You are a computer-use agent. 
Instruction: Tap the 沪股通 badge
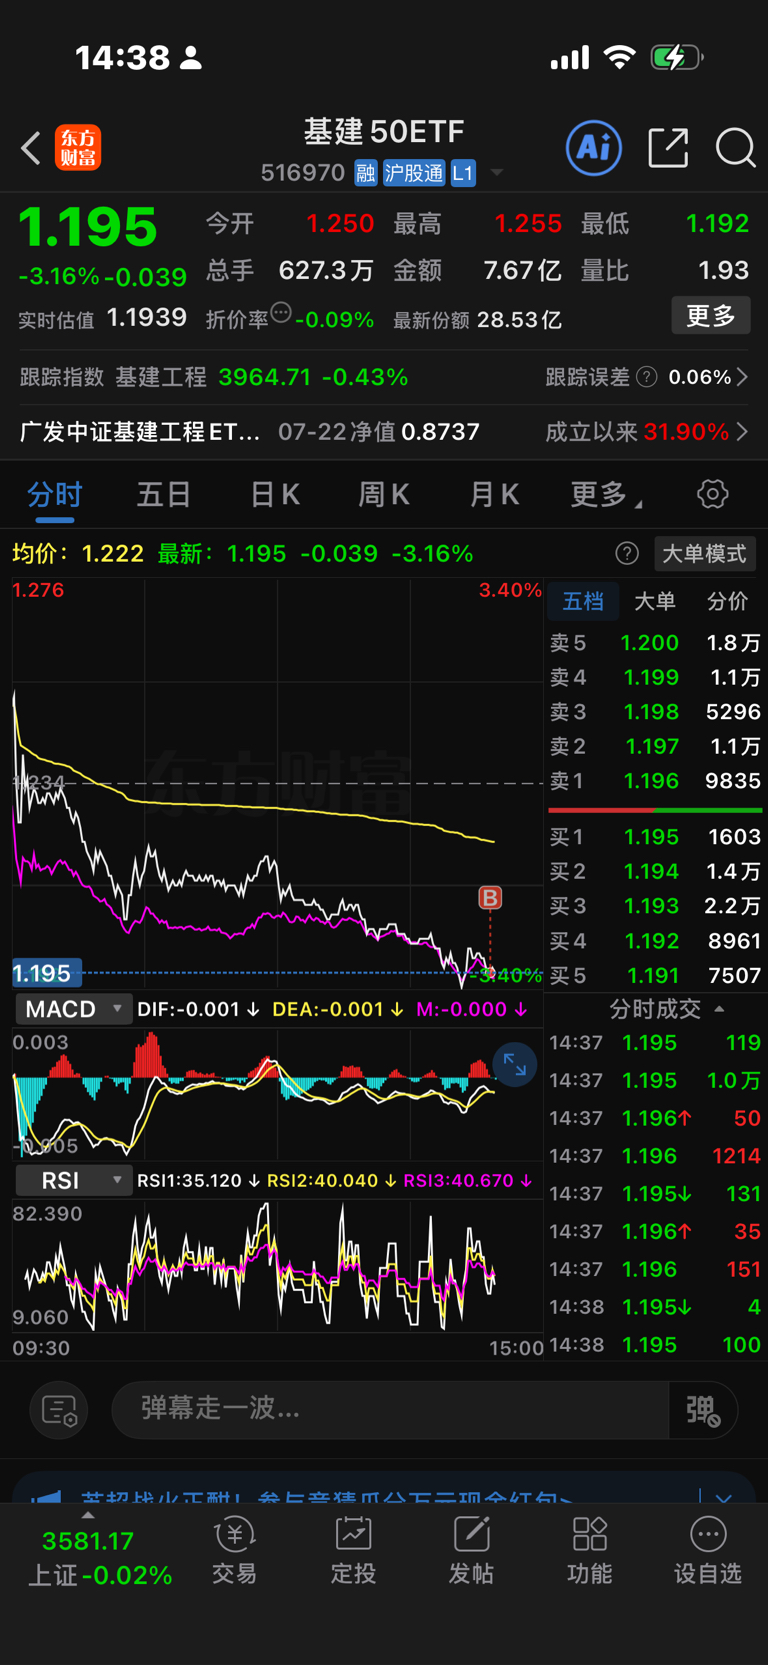(413, 173)
